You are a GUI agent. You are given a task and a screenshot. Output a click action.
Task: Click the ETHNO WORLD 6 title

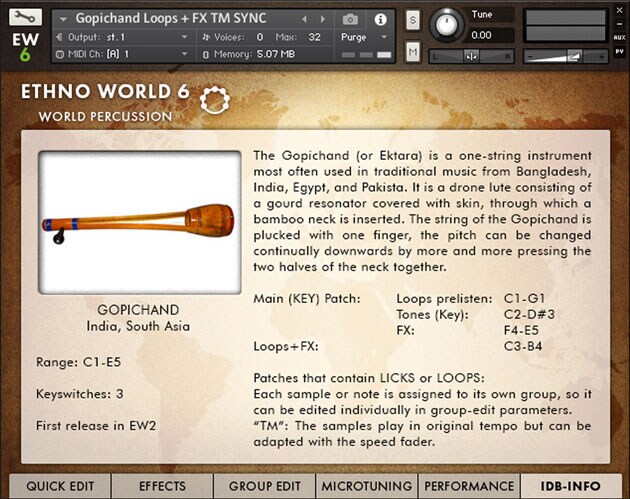pos(105,92)
